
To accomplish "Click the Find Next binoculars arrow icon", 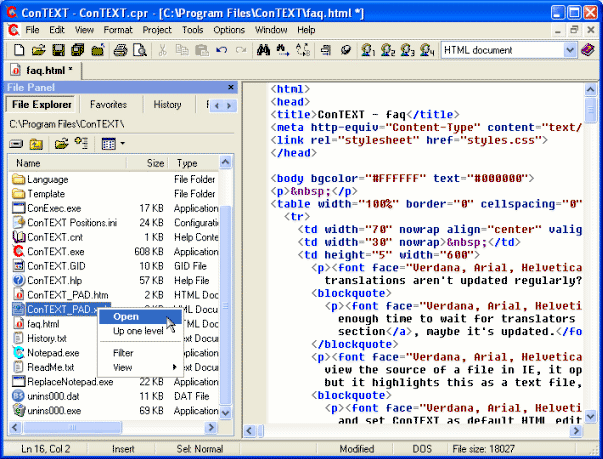I will pyautogui.click(x=283, y=50).
